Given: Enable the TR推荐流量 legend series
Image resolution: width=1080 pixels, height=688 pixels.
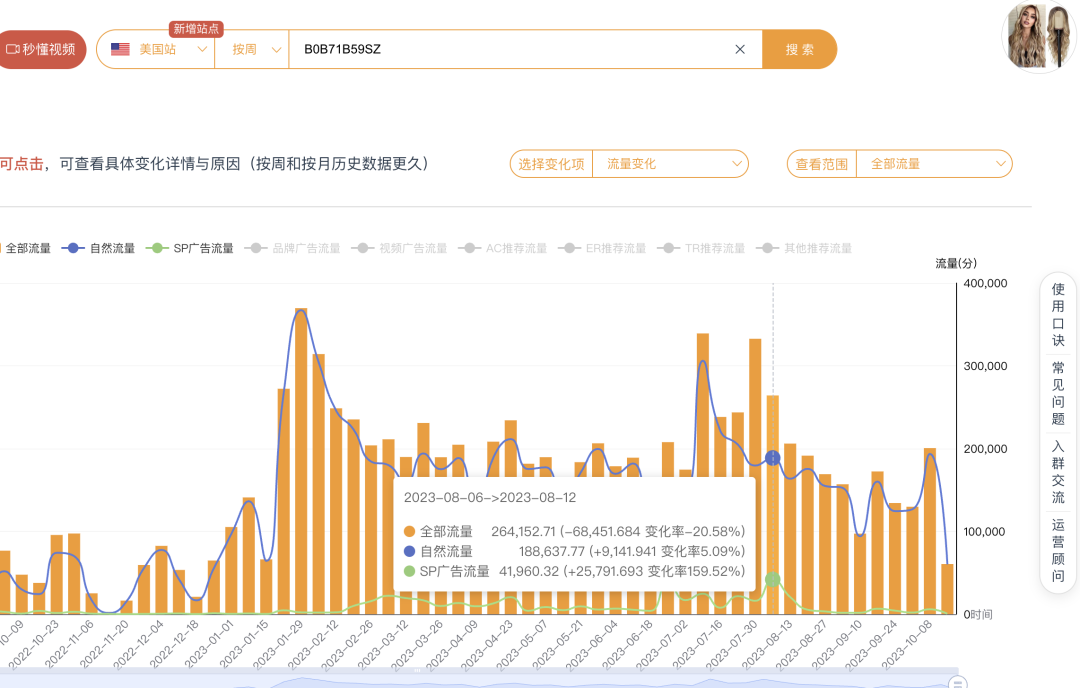Looking at the screenshot, I should 701,249.
